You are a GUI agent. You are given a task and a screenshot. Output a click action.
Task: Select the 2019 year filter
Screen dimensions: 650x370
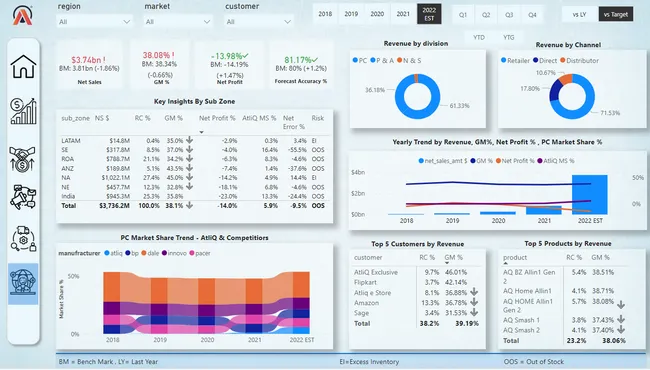click(x=351, y=14)
